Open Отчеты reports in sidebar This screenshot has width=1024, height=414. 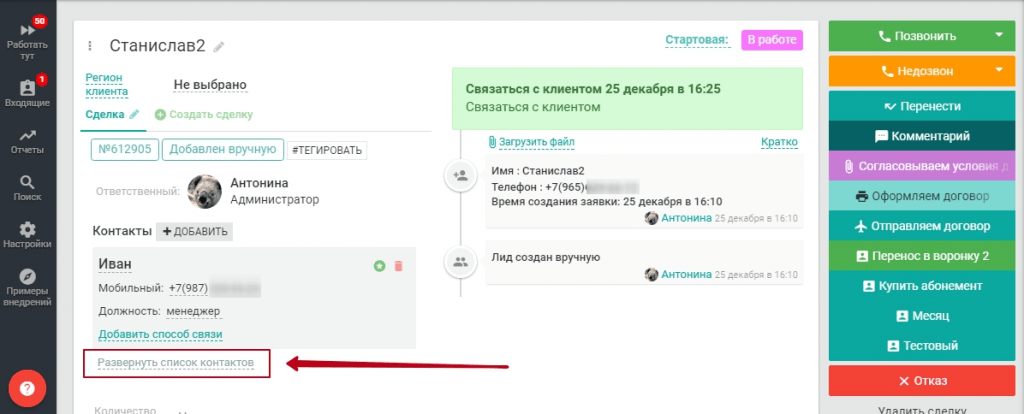(27, 141)
